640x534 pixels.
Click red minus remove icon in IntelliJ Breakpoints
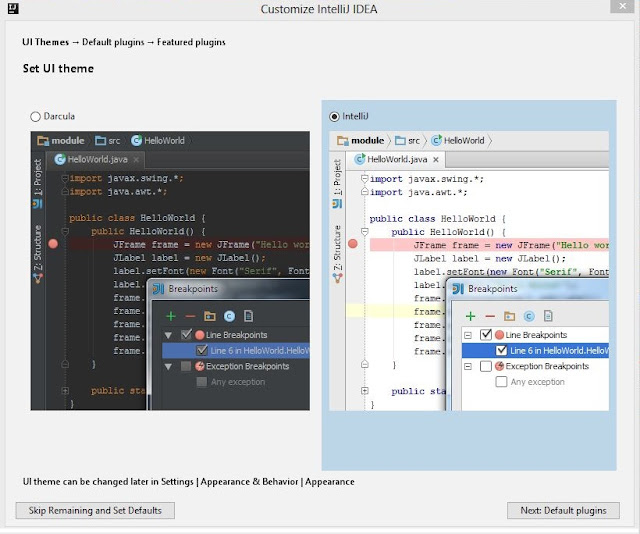click(490, 316)
